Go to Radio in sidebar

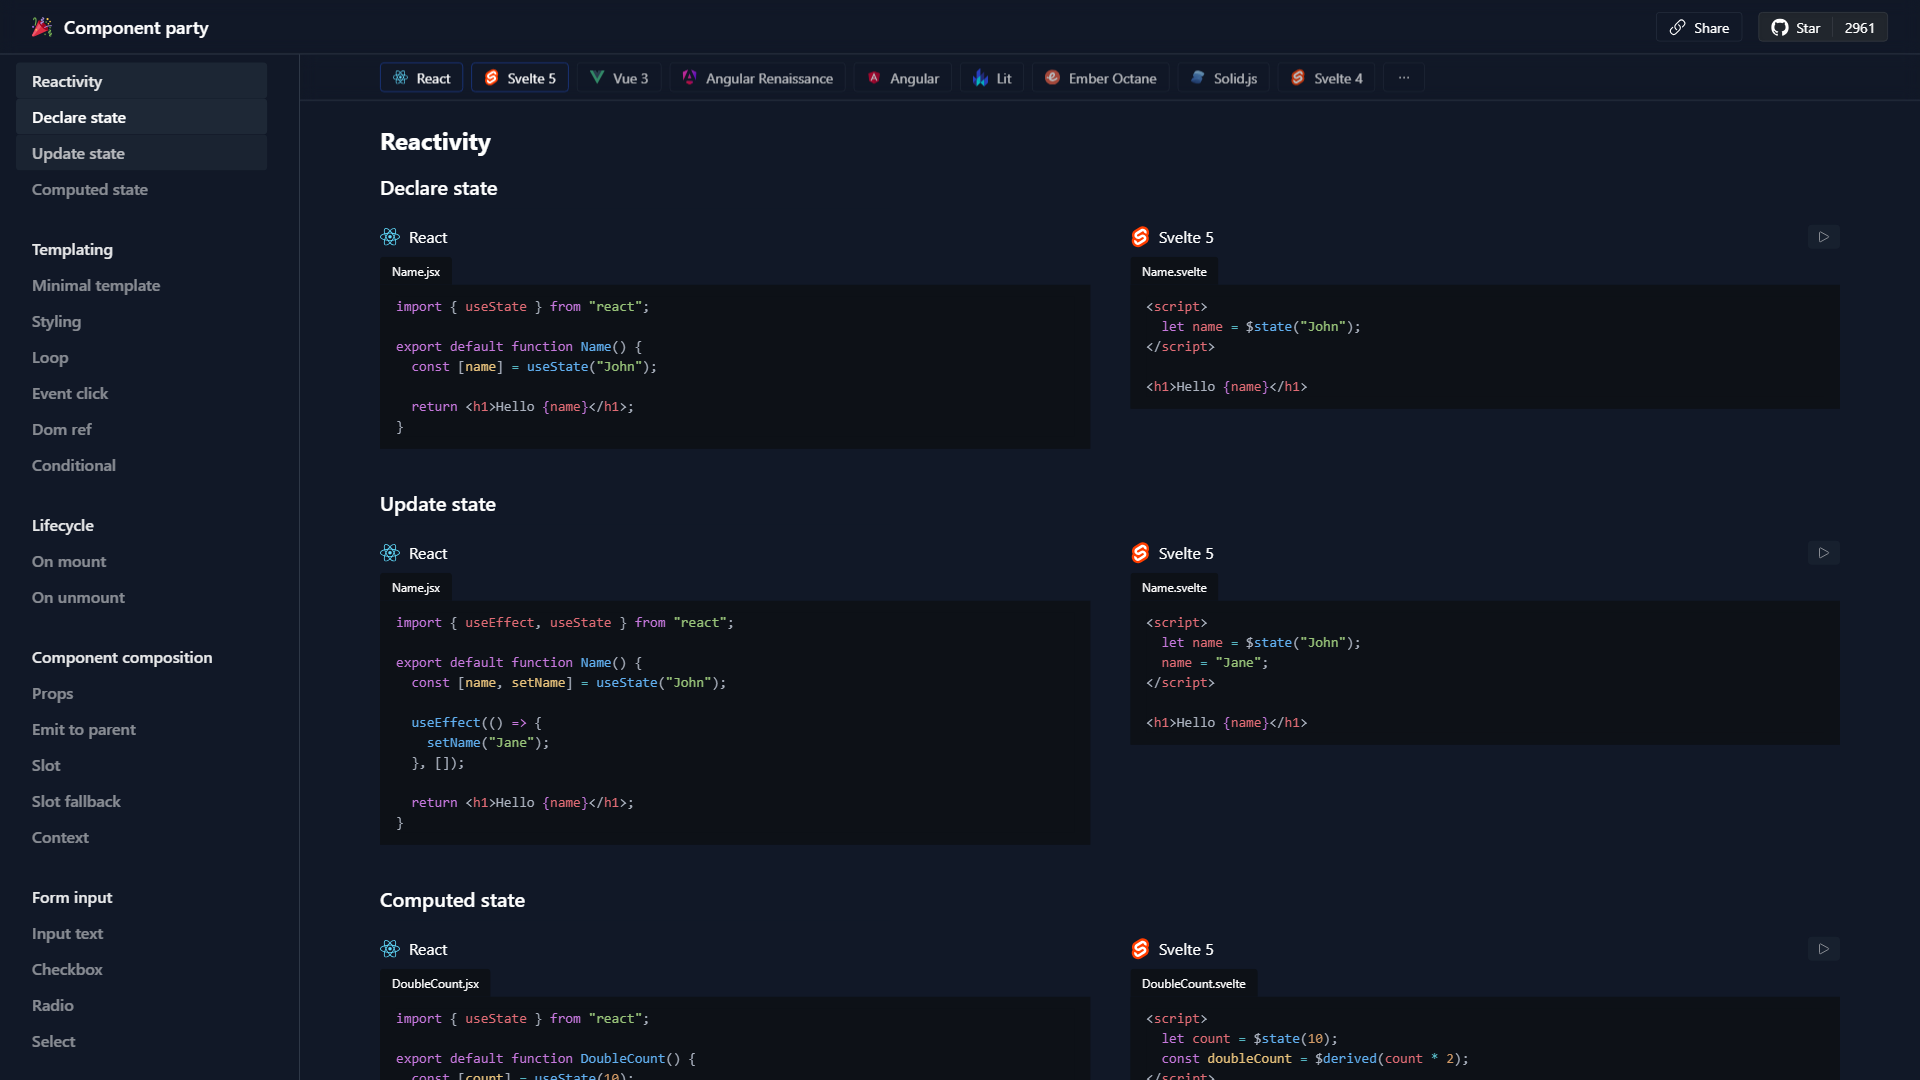pos(141,1005)
